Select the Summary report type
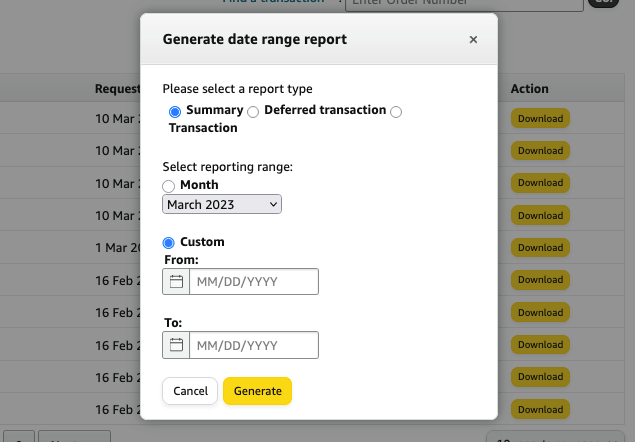 (x=175, y=111)
